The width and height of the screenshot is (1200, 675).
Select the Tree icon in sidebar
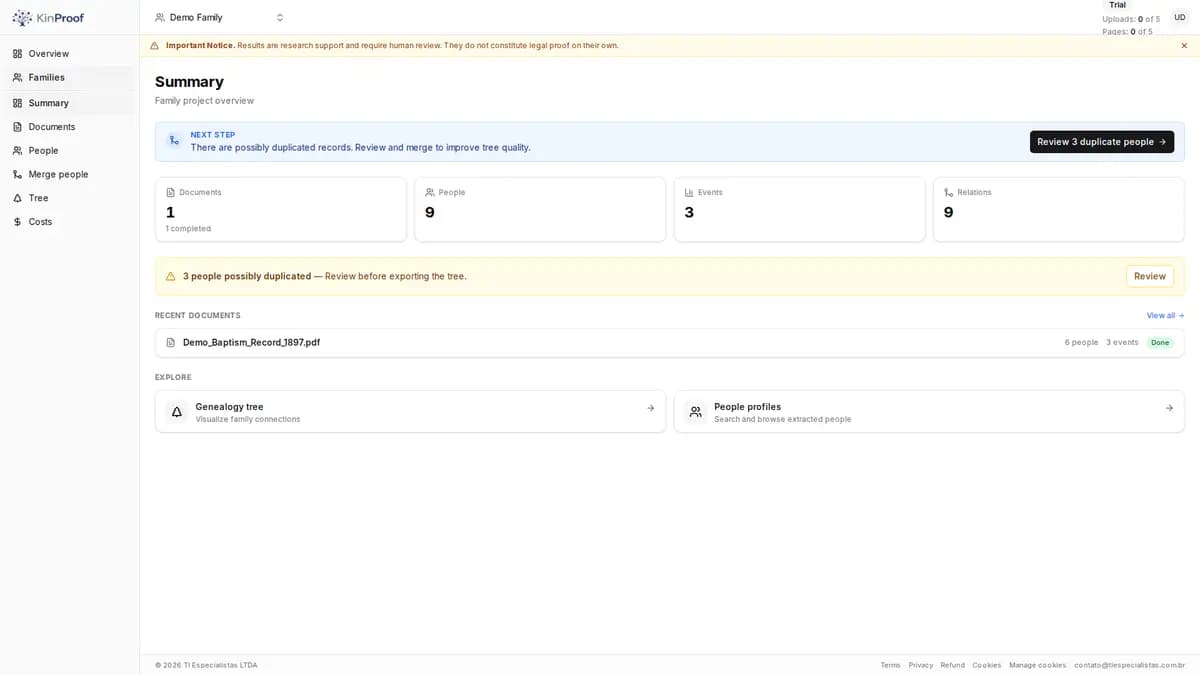tap(17, 198)
